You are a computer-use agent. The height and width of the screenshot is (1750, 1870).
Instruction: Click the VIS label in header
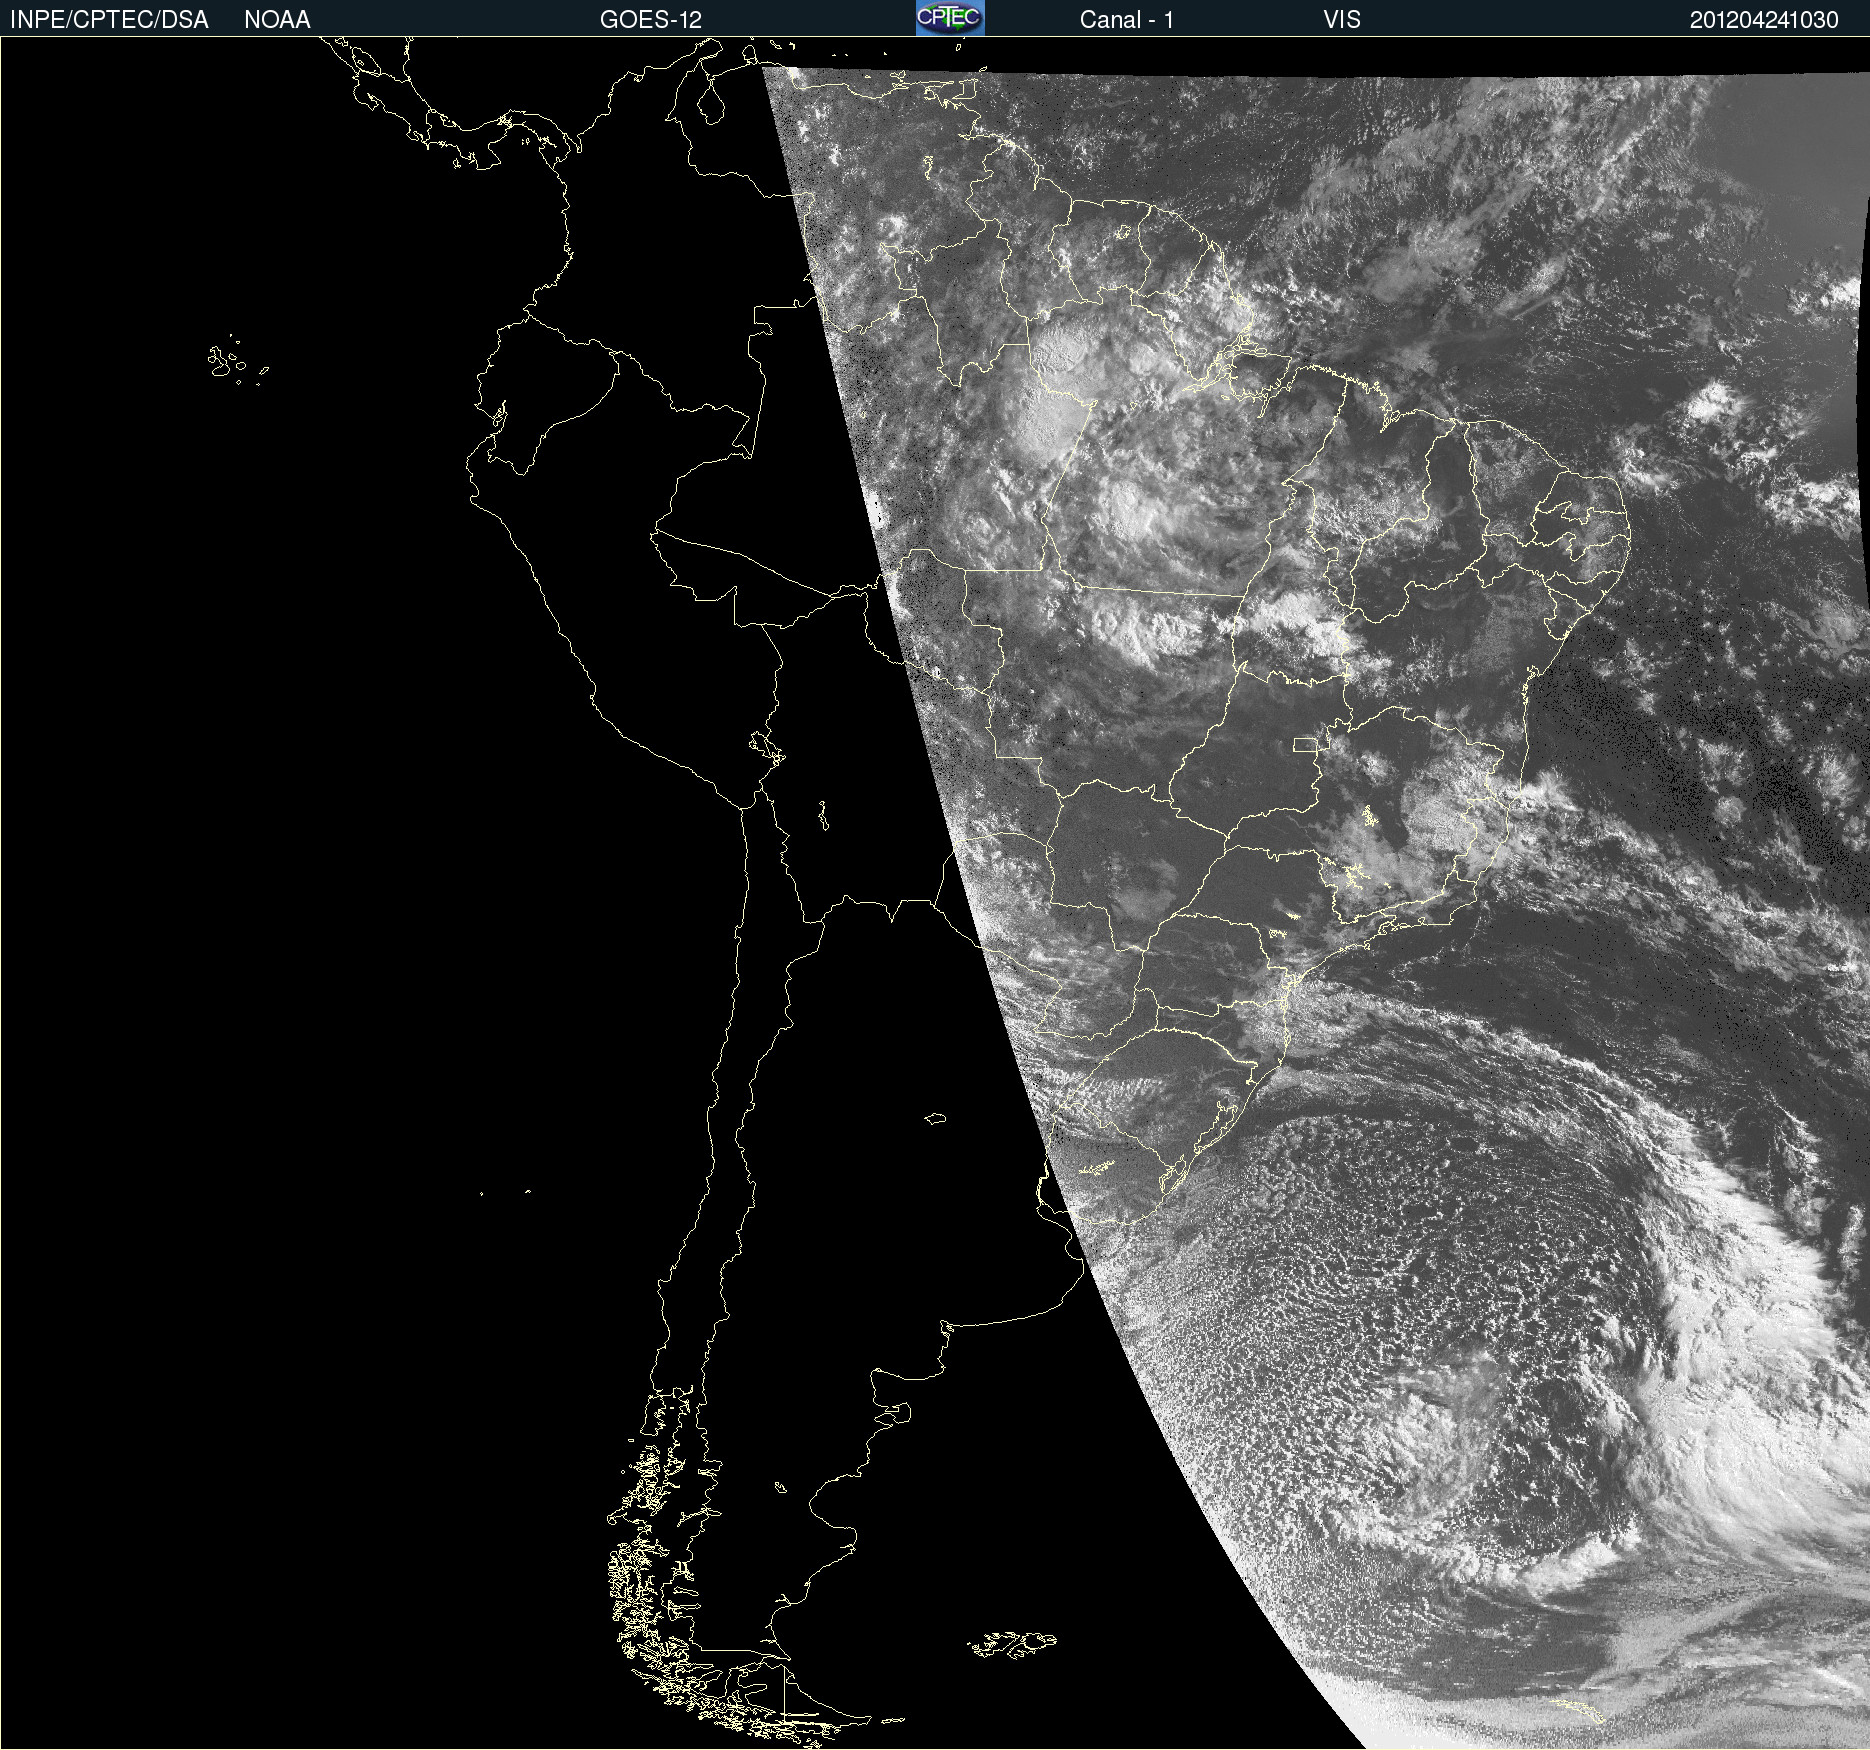1342,20
